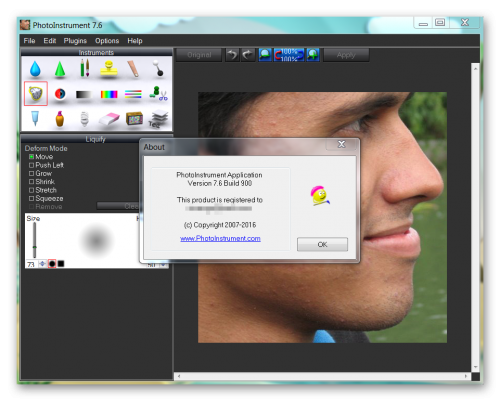The image size is (500, 401).
Task: Select Move deform mode
Action: coord(41,157)
